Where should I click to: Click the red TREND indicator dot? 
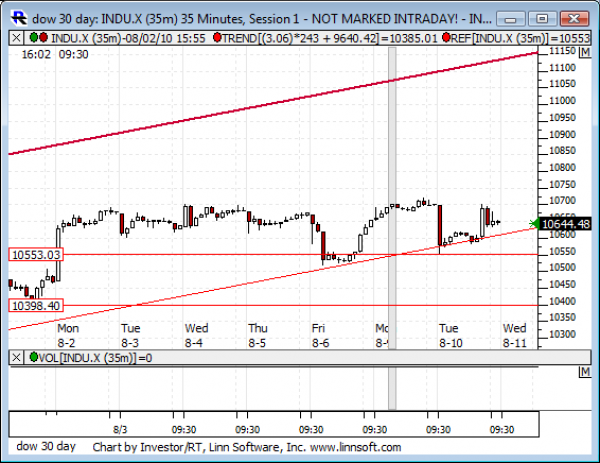pyautogui.click(x=217, y=37)
